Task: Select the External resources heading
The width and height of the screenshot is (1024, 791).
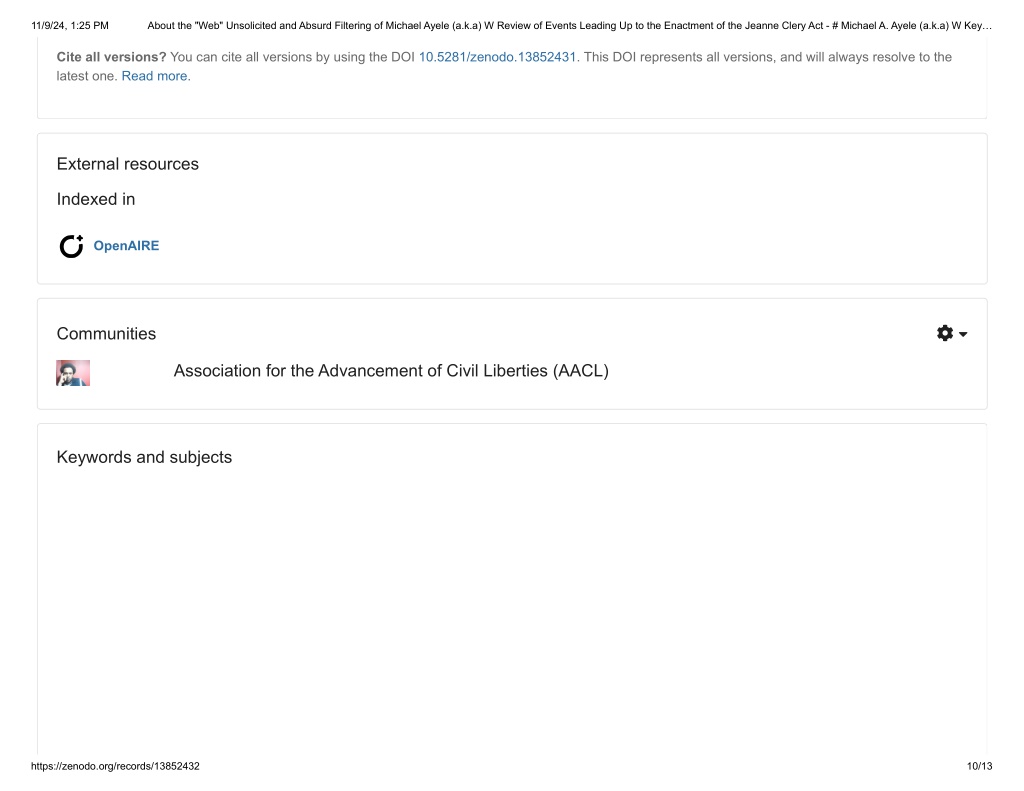Action: tap(127, 164)
